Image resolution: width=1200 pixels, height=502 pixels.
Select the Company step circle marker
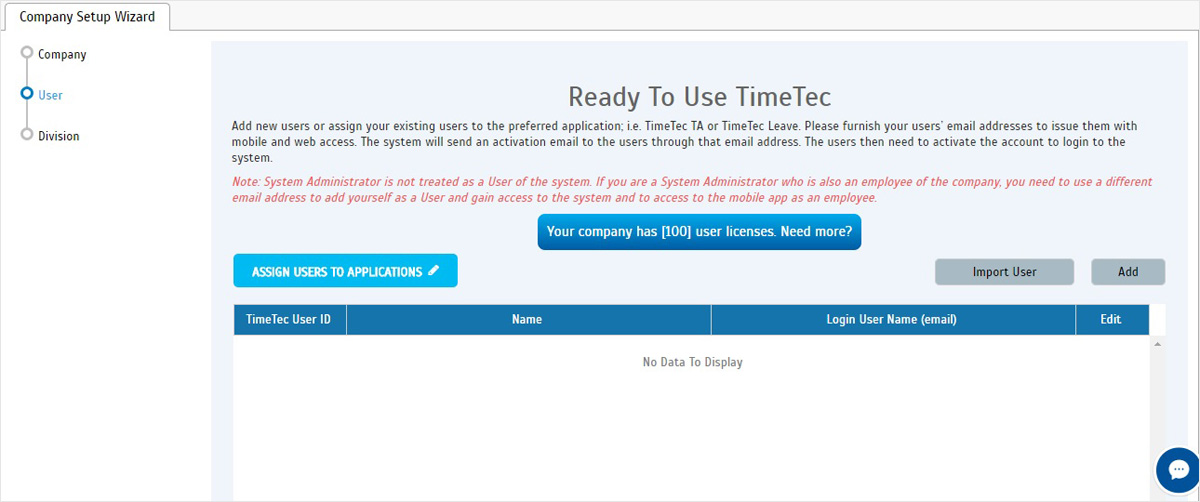[x=27, y=53]
